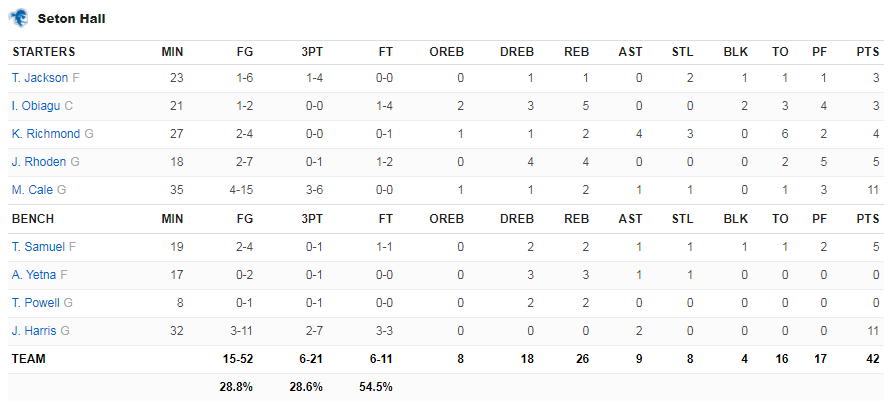Click the Seton Hall team logo icon

click(x=18, y=18)
